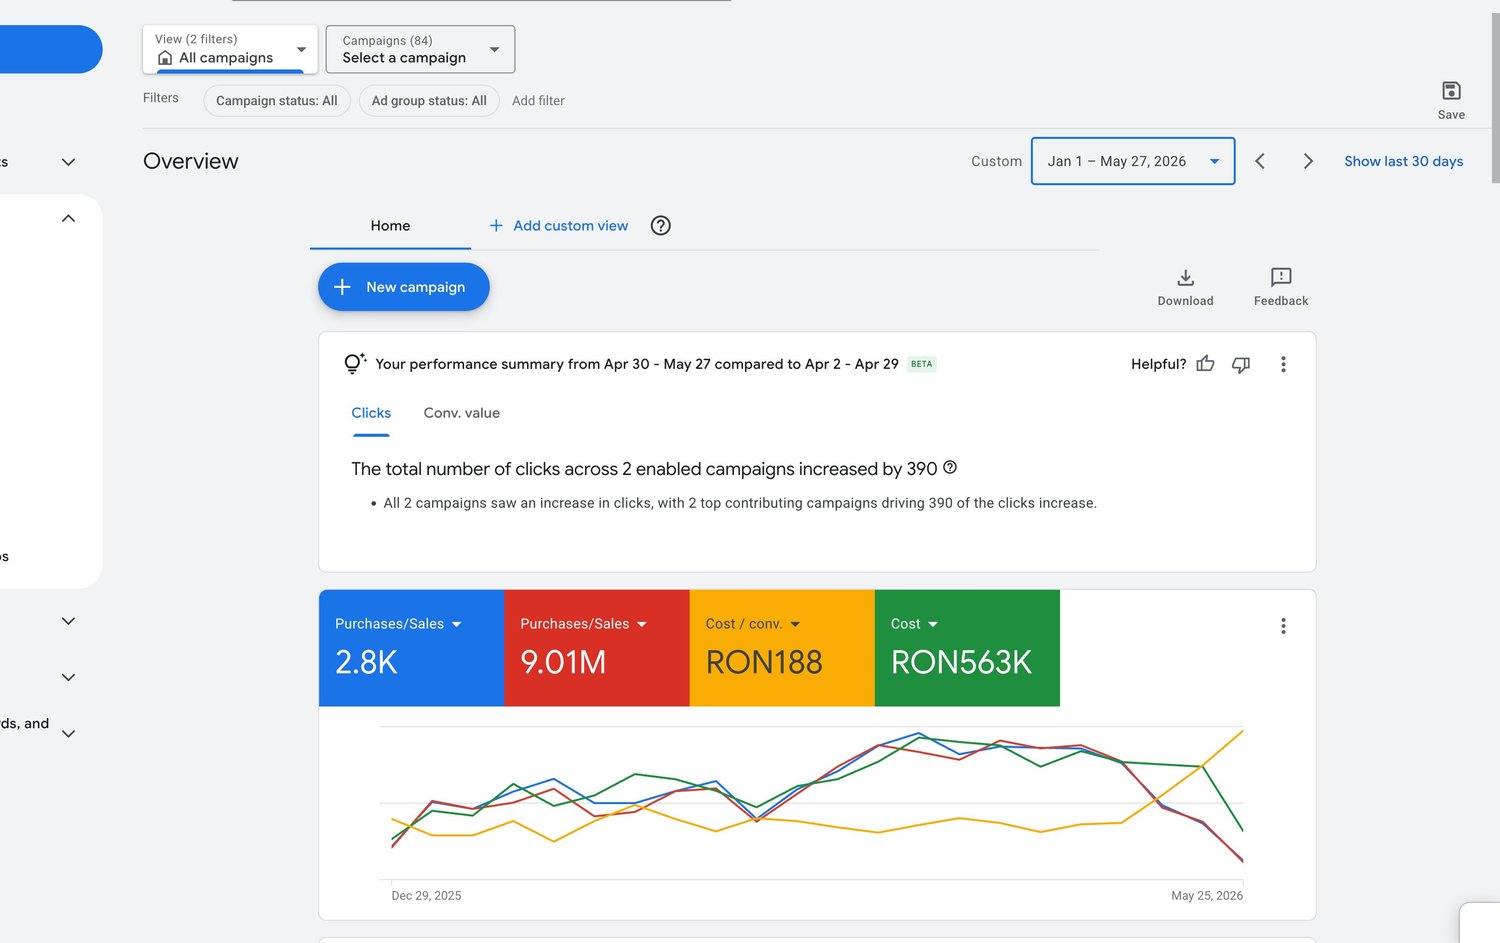The image size is (1500, 943).
Task: Click the thumbs down icon
Action: 1241,364
